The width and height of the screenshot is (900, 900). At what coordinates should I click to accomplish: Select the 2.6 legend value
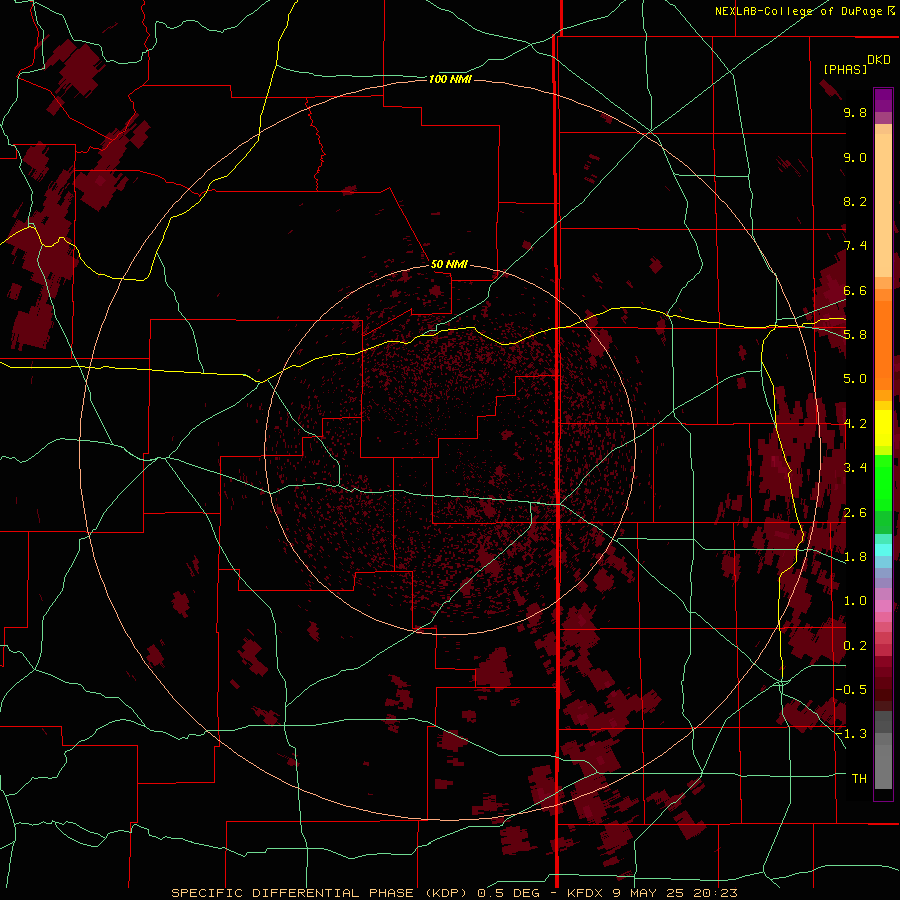[855, 513]
